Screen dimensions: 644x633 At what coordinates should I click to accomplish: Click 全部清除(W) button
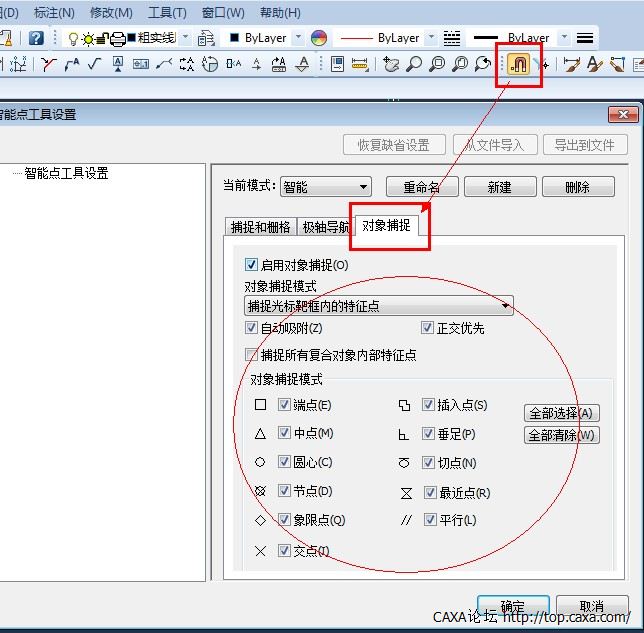click(x=561, y=435)
